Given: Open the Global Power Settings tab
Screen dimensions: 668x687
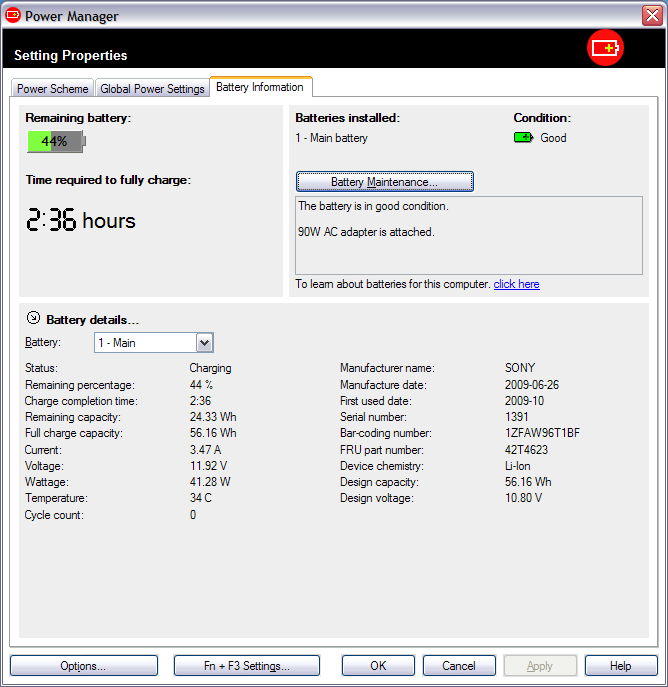Looking at the screenshot, I should (x=152, y=89).
